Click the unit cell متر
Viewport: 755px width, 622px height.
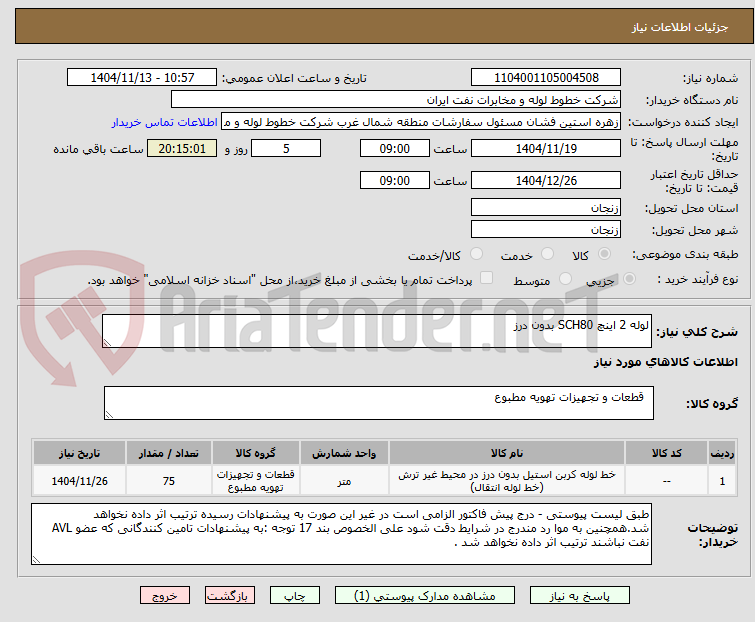[344, 480]
